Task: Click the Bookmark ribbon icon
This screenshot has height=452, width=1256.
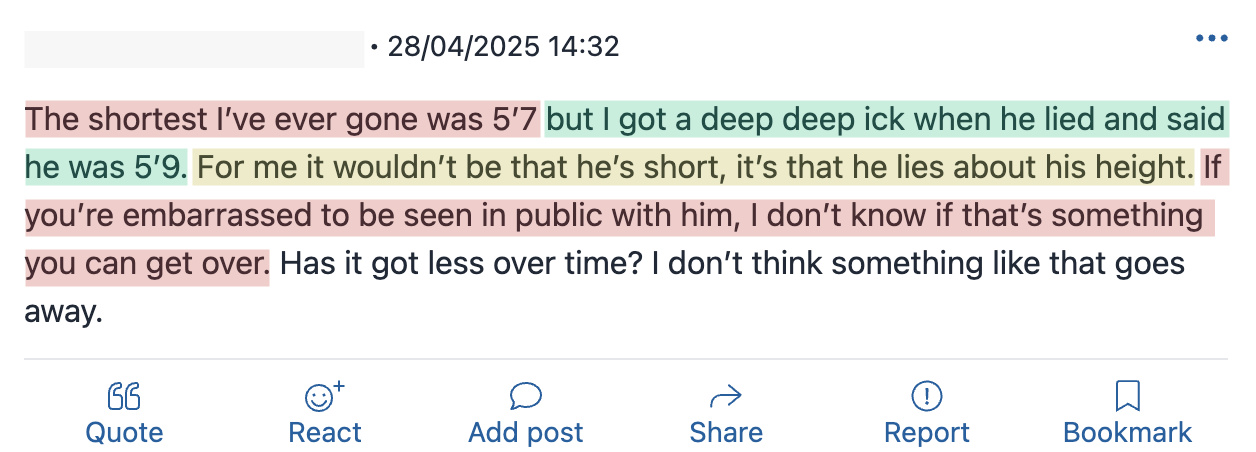Action: pos(1127,397)
